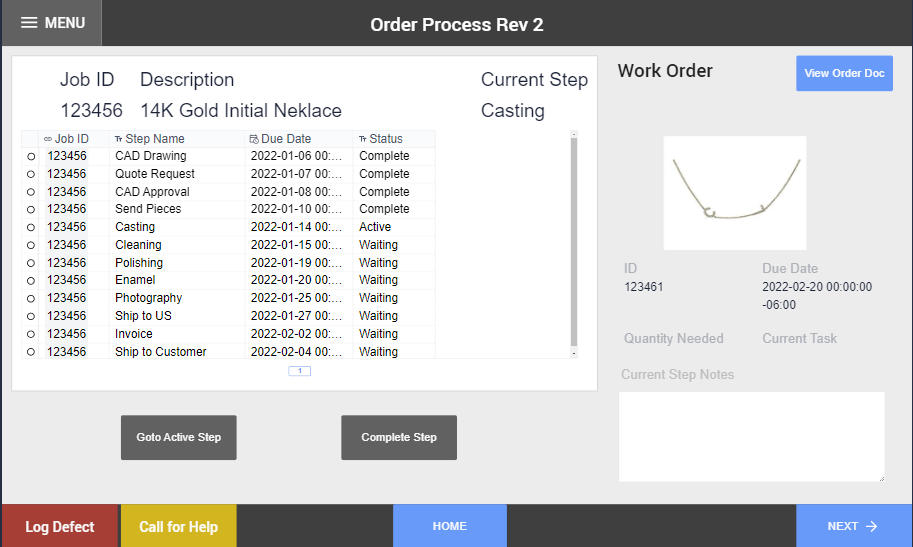Click the text-type icon beside Step Name
The image size is (913, 547).
point(118,139)
